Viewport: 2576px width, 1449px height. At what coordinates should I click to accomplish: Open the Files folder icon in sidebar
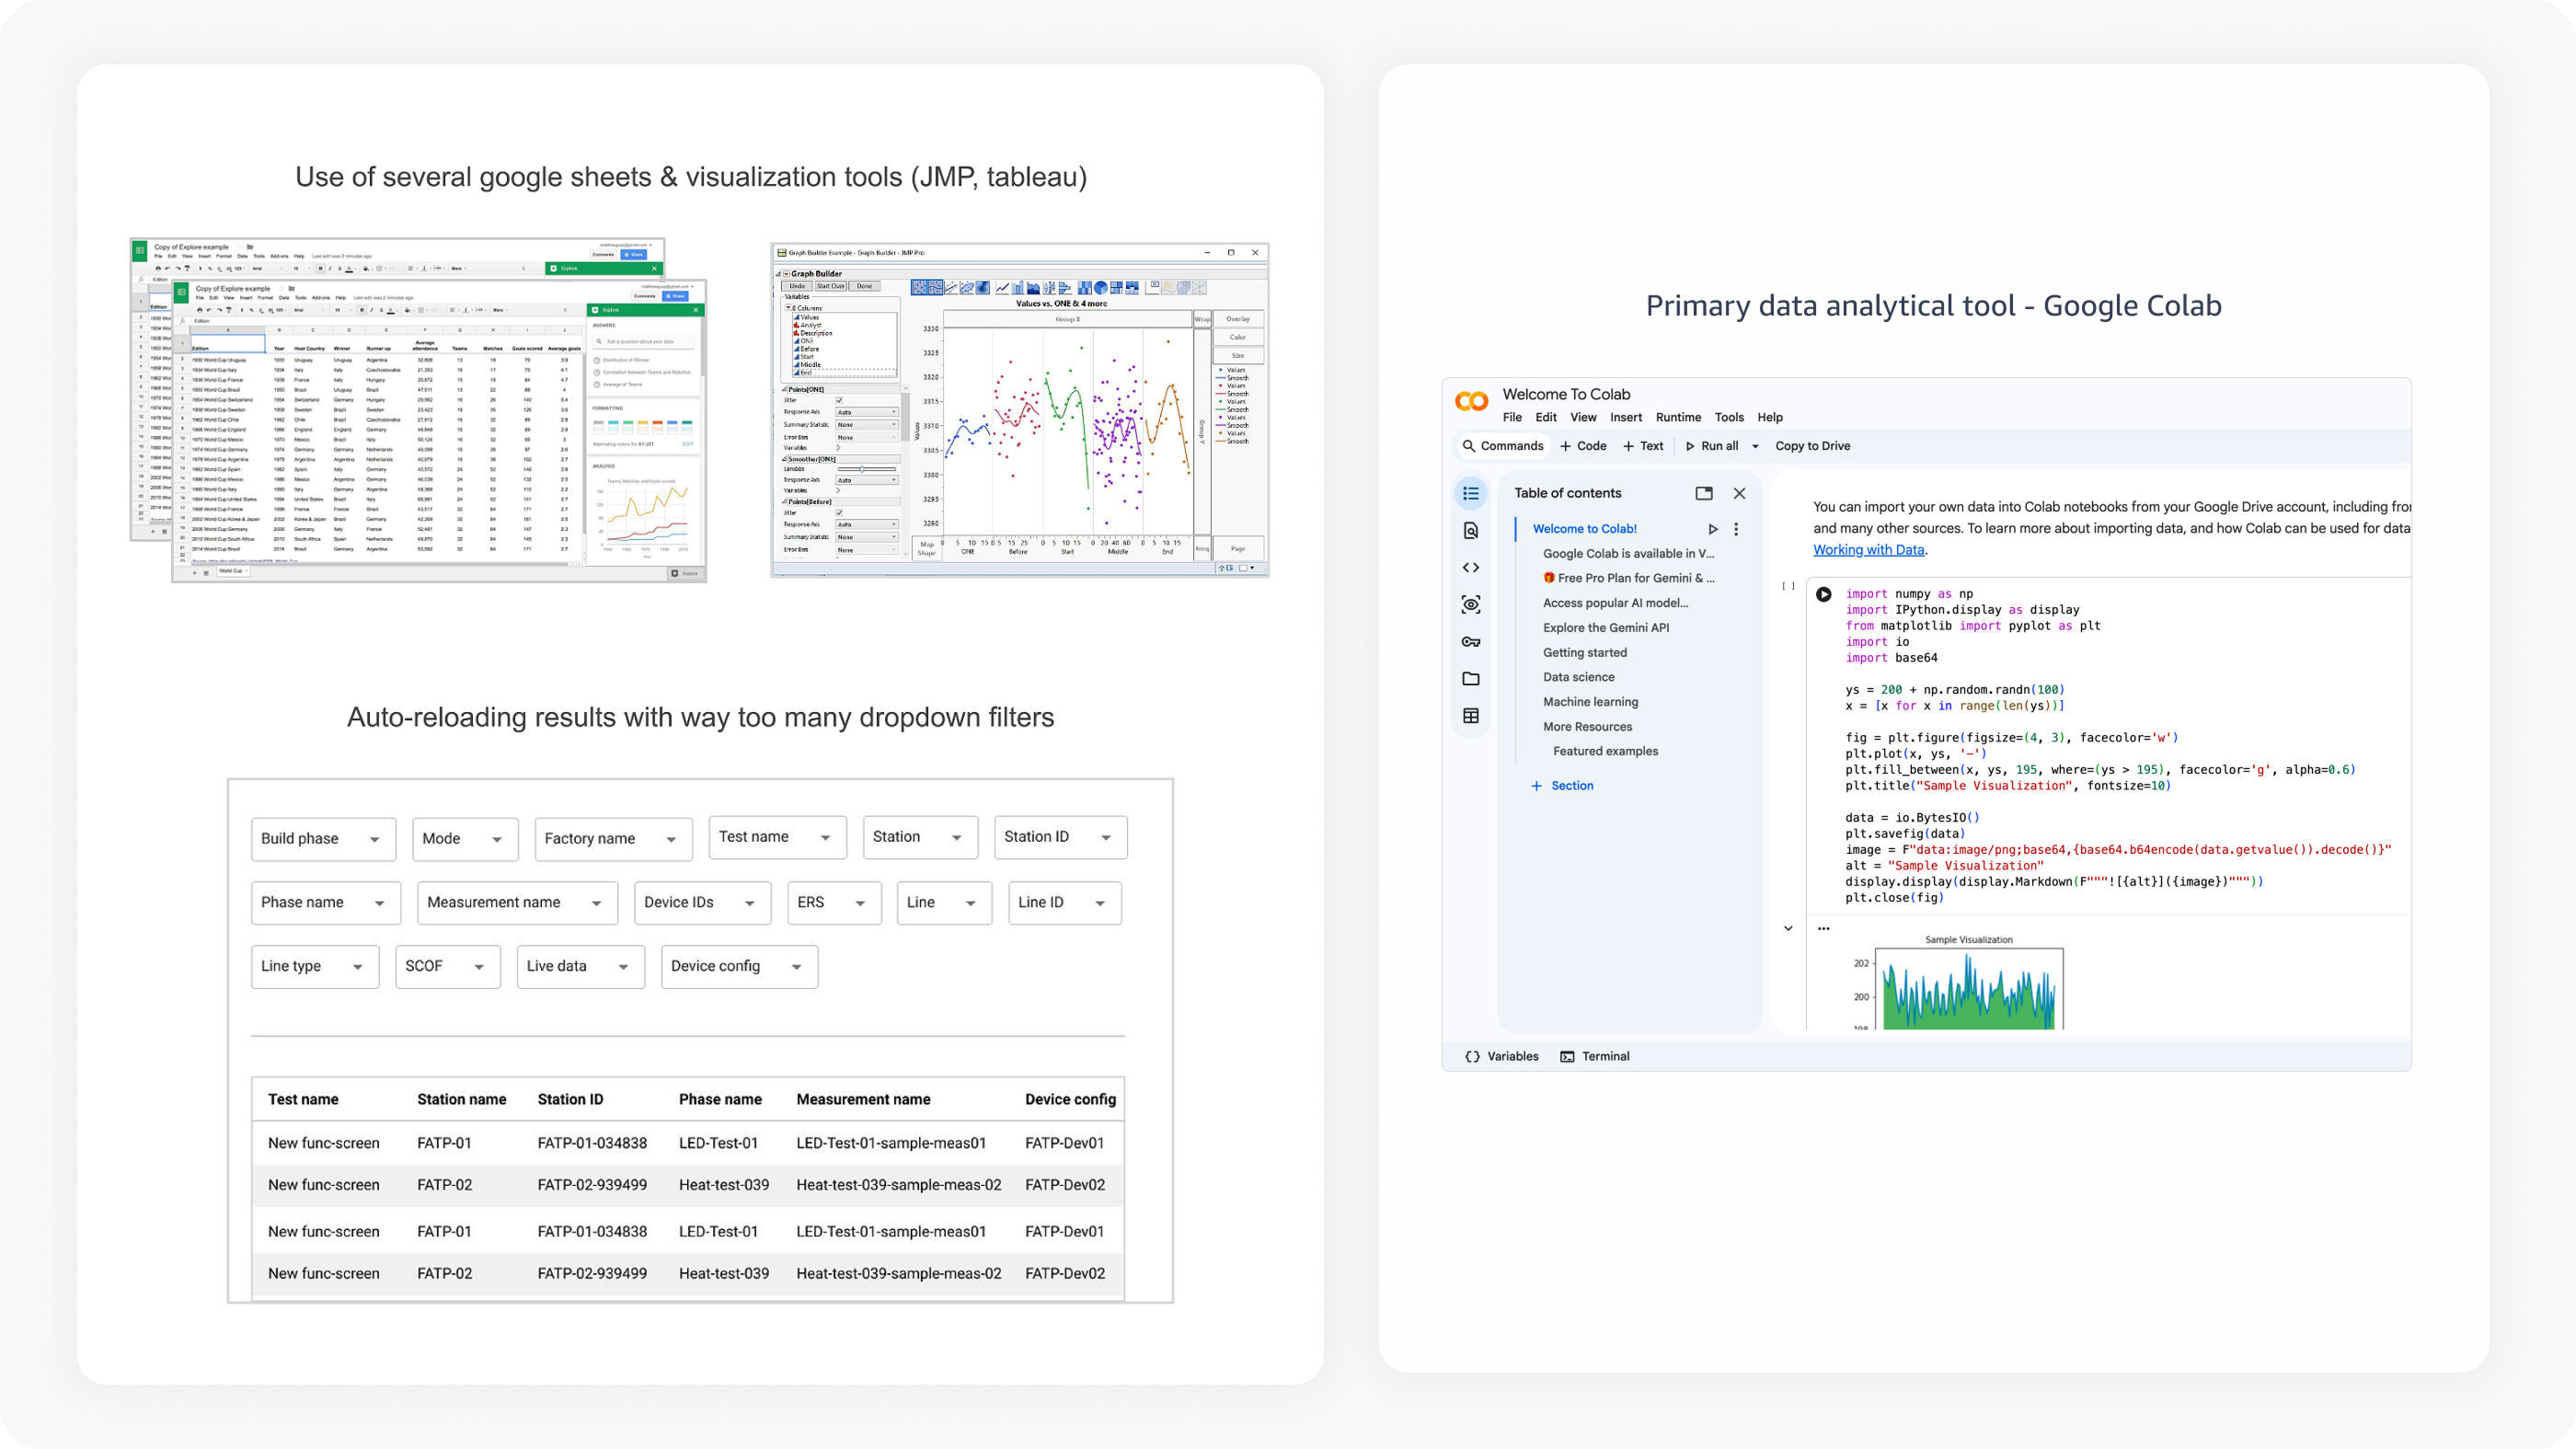1471,678
